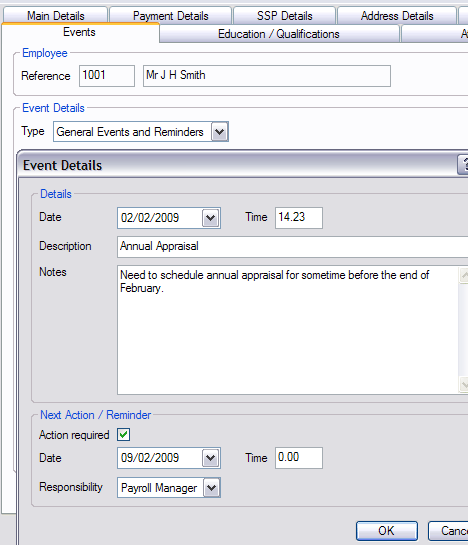Click inside the Notes text area

[x=288, y=330]
